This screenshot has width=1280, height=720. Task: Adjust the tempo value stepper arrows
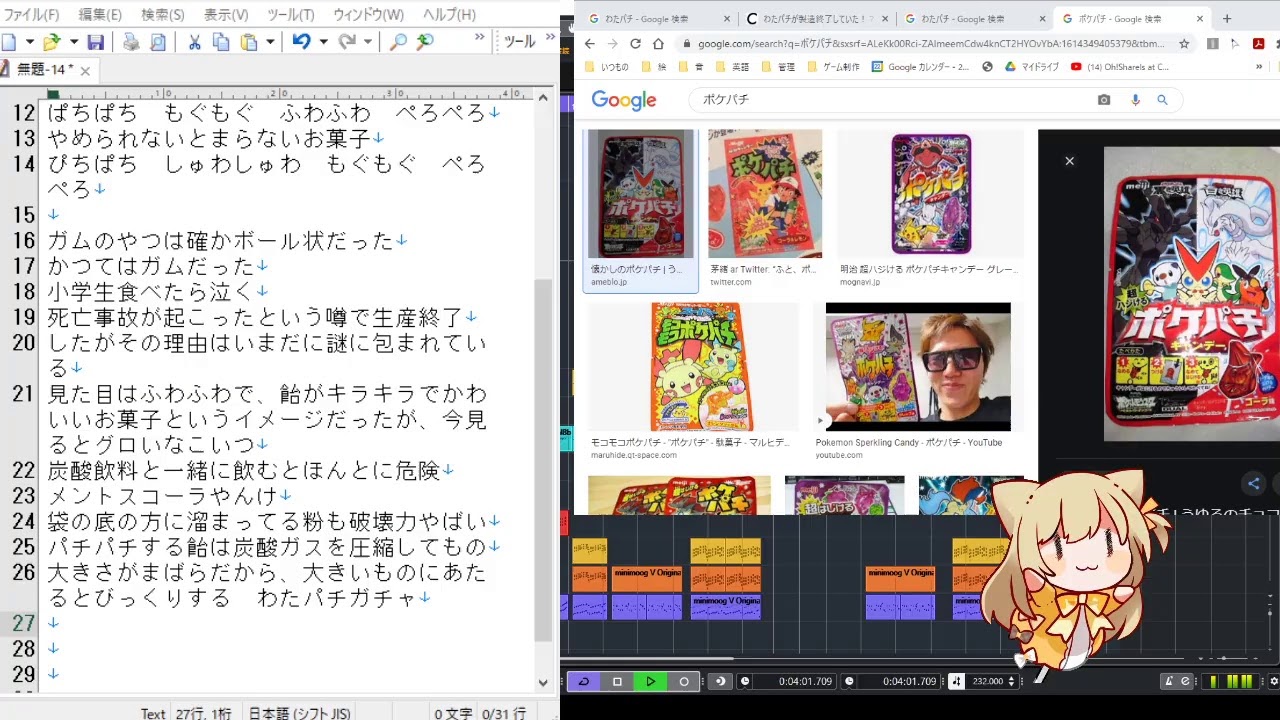[1011, 681]
